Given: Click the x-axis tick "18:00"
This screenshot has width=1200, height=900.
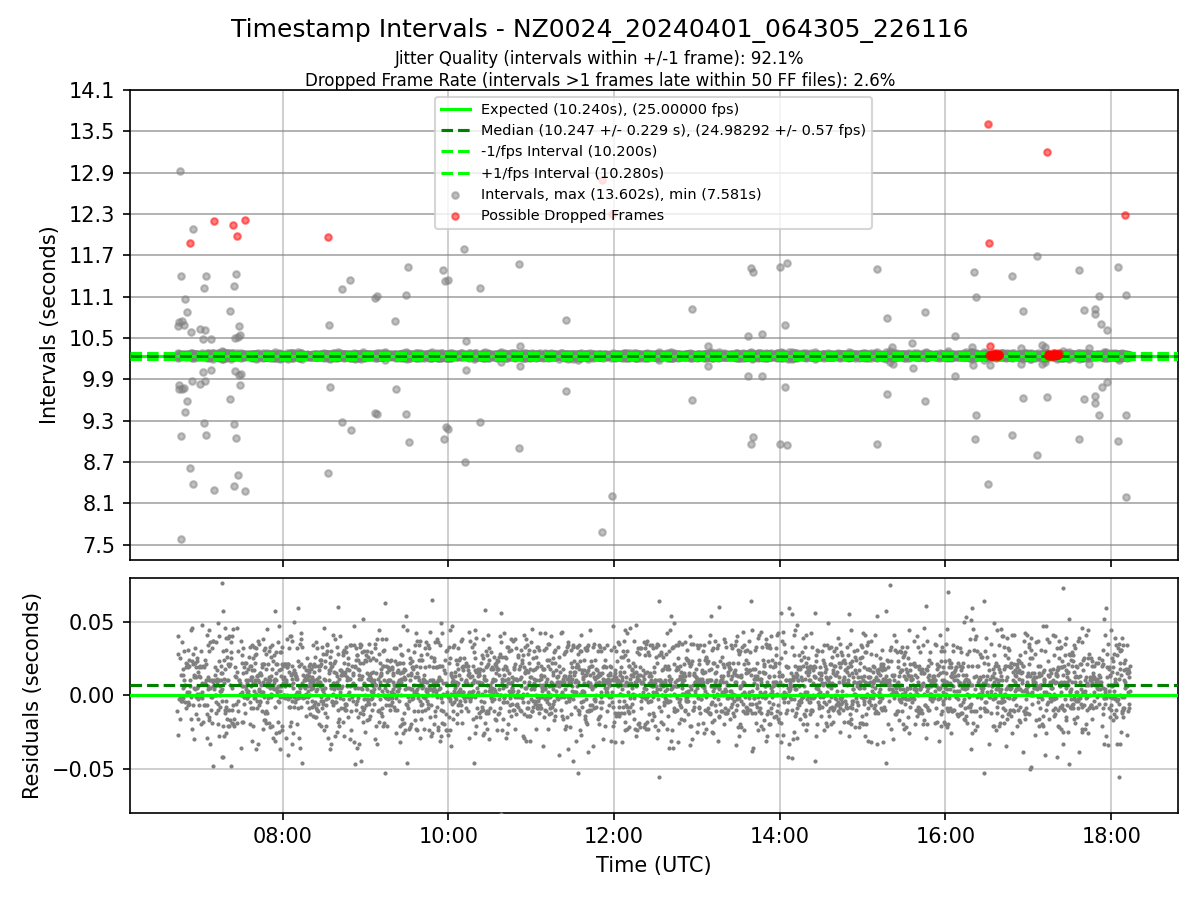Looking at the screenshot, I should [x=1111, y=835].
